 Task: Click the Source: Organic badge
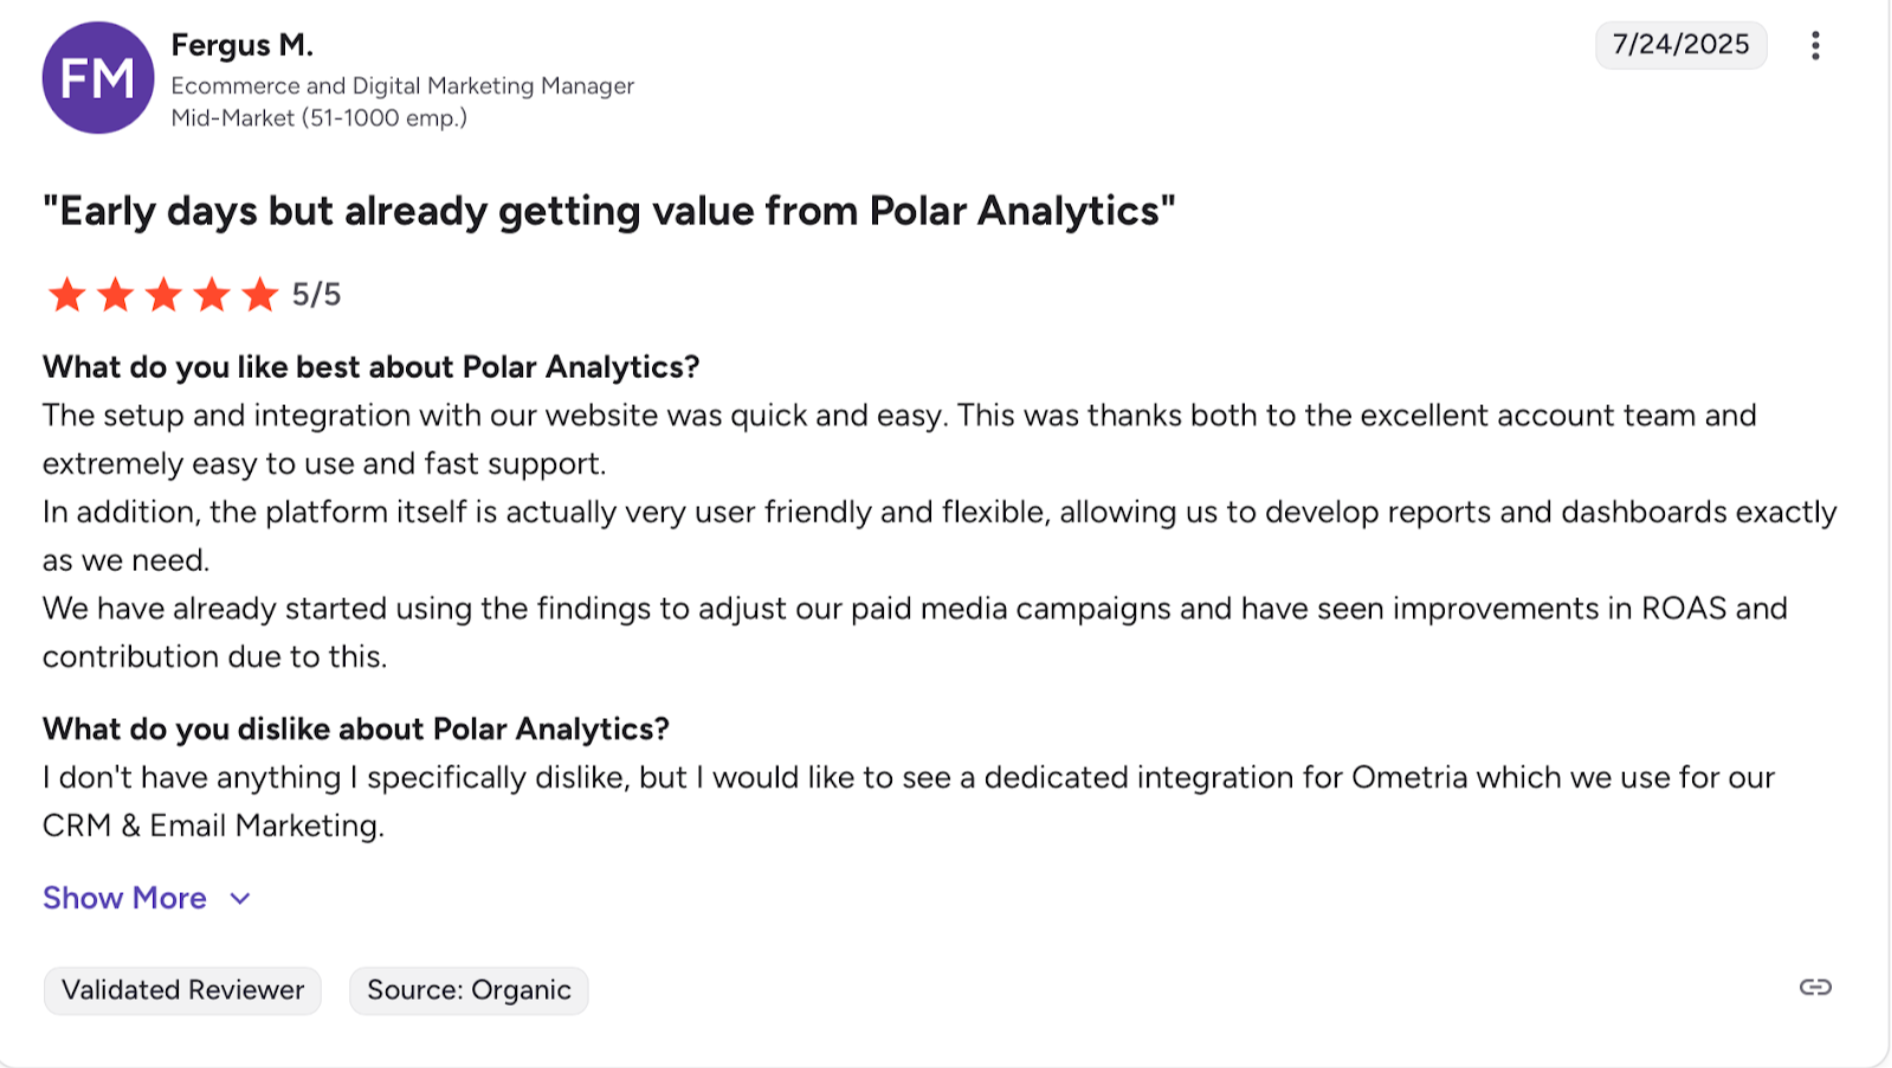click(x=468, y=990)
